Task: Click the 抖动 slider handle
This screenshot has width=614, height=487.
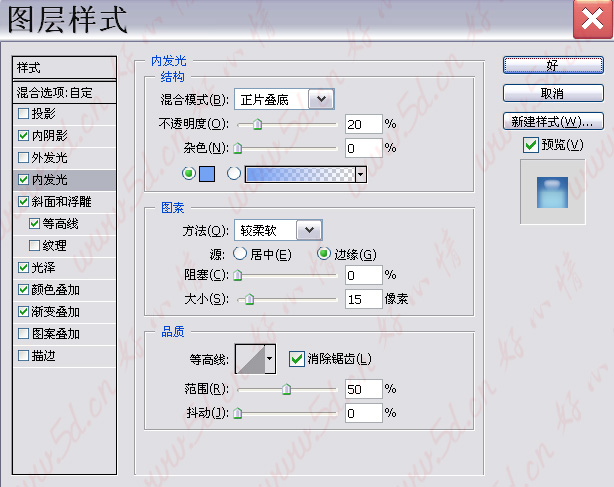Action: tap(238, 413)
